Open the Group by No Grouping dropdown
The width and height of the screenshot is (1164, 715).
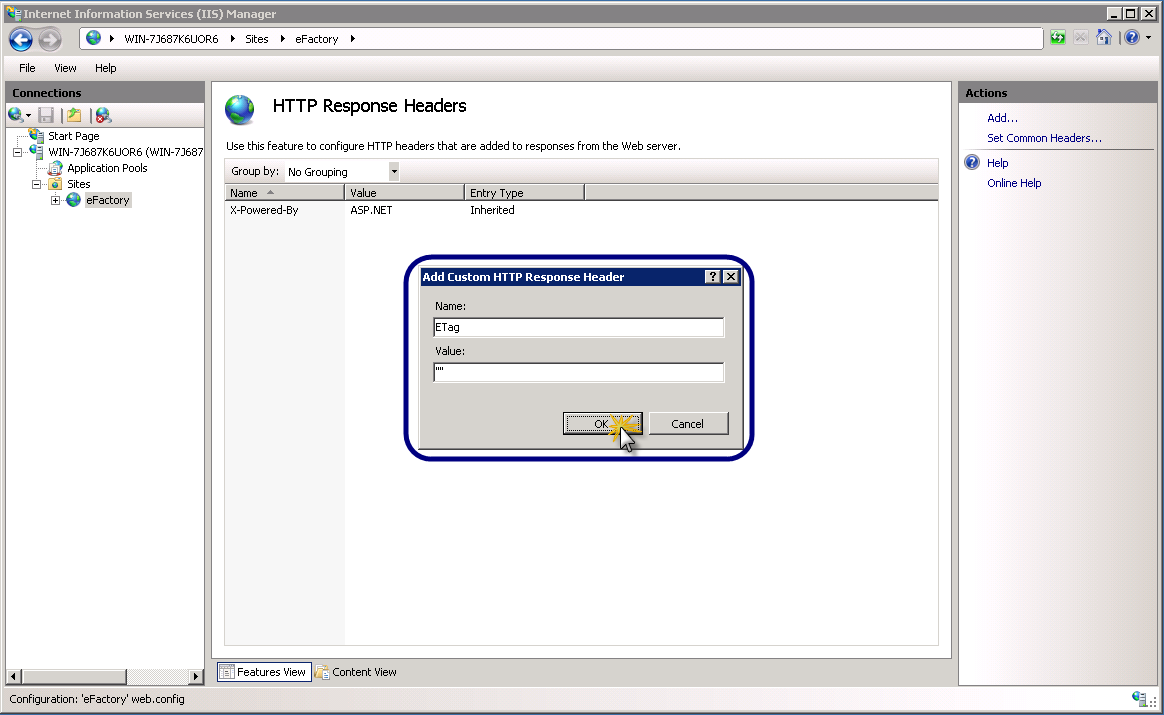tap(394, 172)
